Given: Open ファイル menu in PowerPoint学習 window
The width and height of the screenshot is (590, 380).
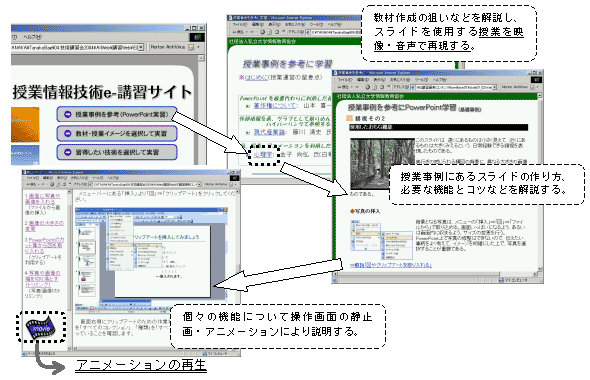Looking at the screenshot, I should click(344, 80).
